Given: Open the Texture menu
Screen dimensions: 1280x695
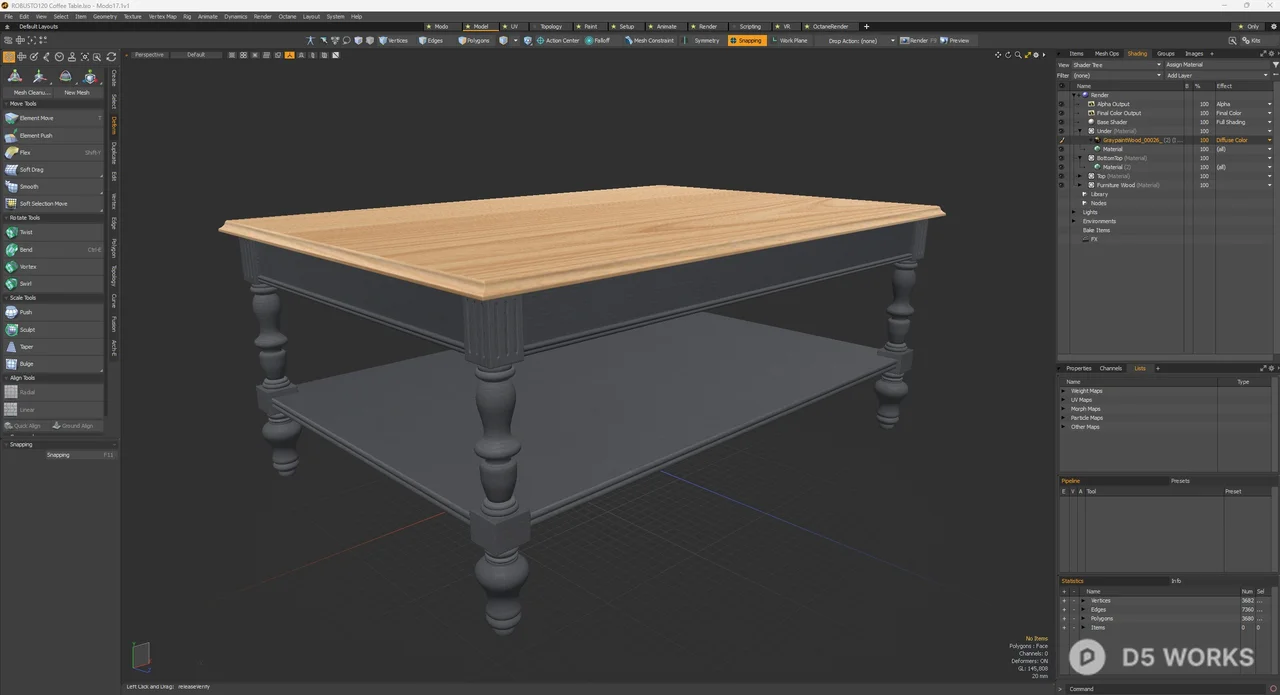Looking at the screenshot, I should pos(132,17).
